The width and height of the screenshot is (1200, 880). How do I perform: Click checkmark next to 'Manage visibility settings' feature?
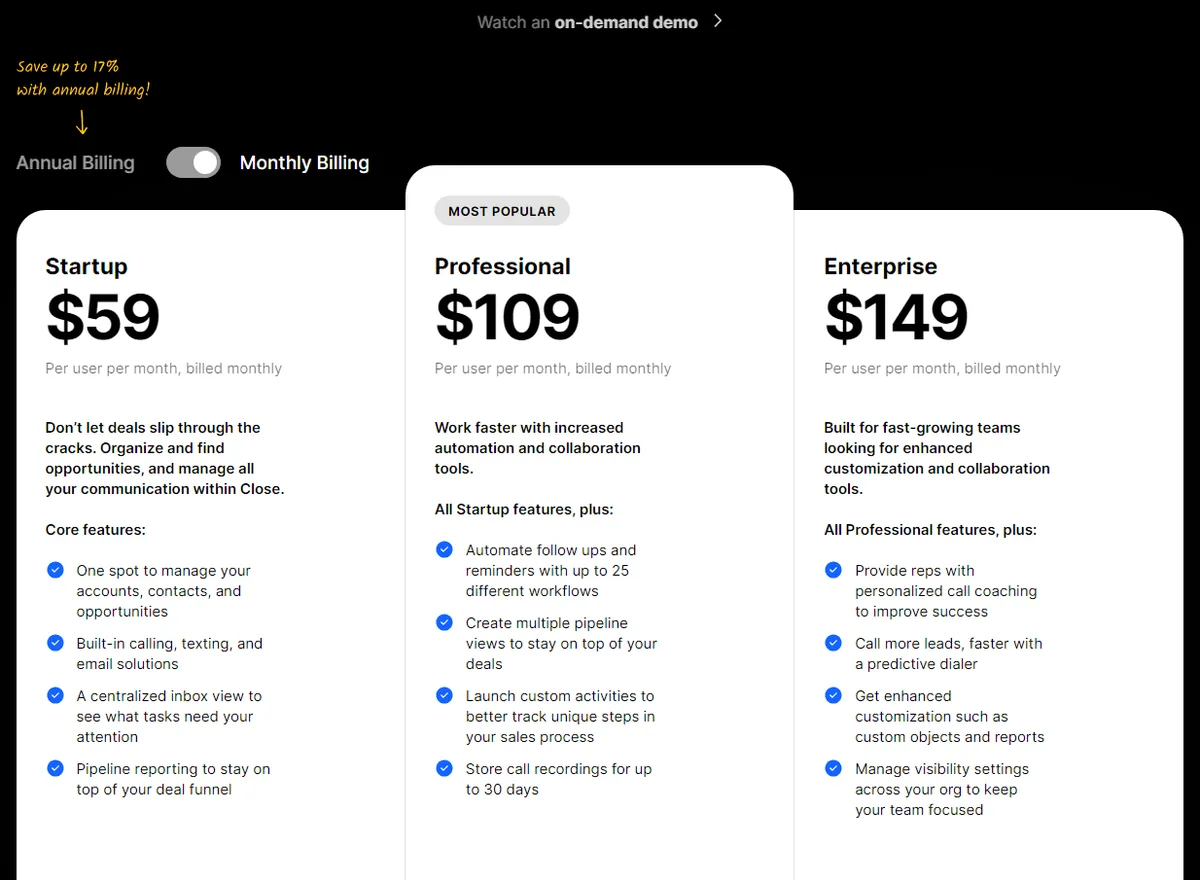pos(833,769)
